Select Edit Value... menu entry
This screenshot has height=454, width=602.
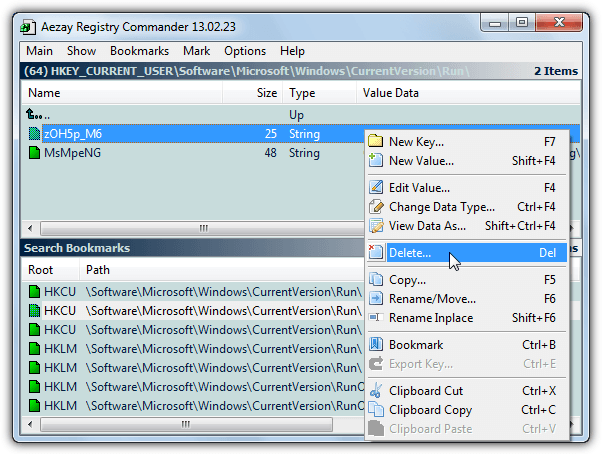point(467,188)
